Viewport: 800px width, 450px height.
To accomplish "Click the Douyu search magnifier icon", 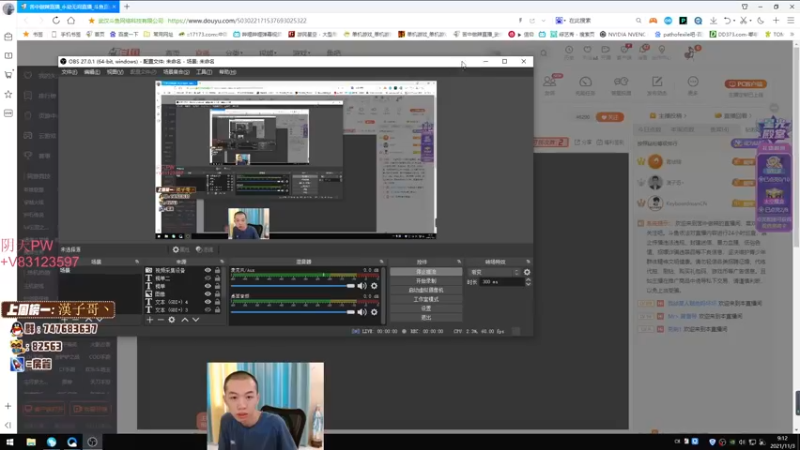I will [x=544, y=53].
